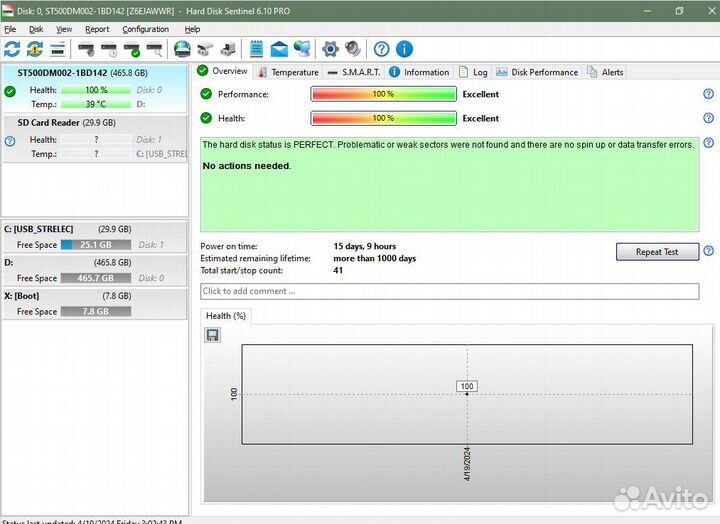Screen dimensions: 720x524
Task: Switch to the Log tab
Action: 474,72
